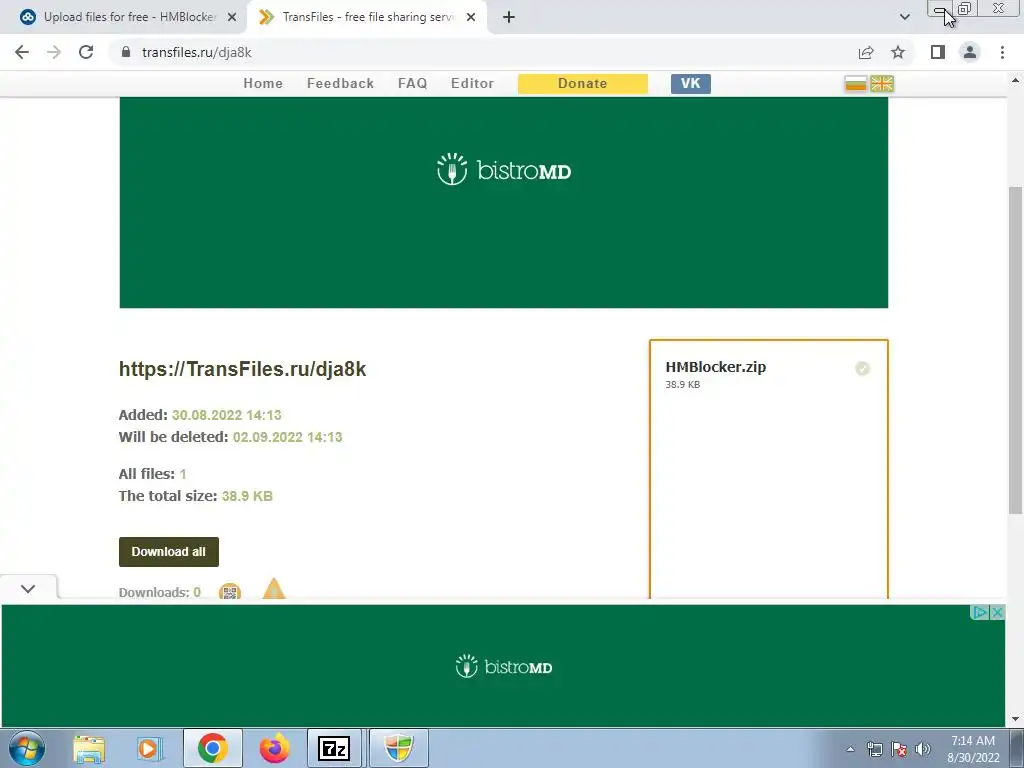Launch Windows Media Player from taskbar

point(149,748)
